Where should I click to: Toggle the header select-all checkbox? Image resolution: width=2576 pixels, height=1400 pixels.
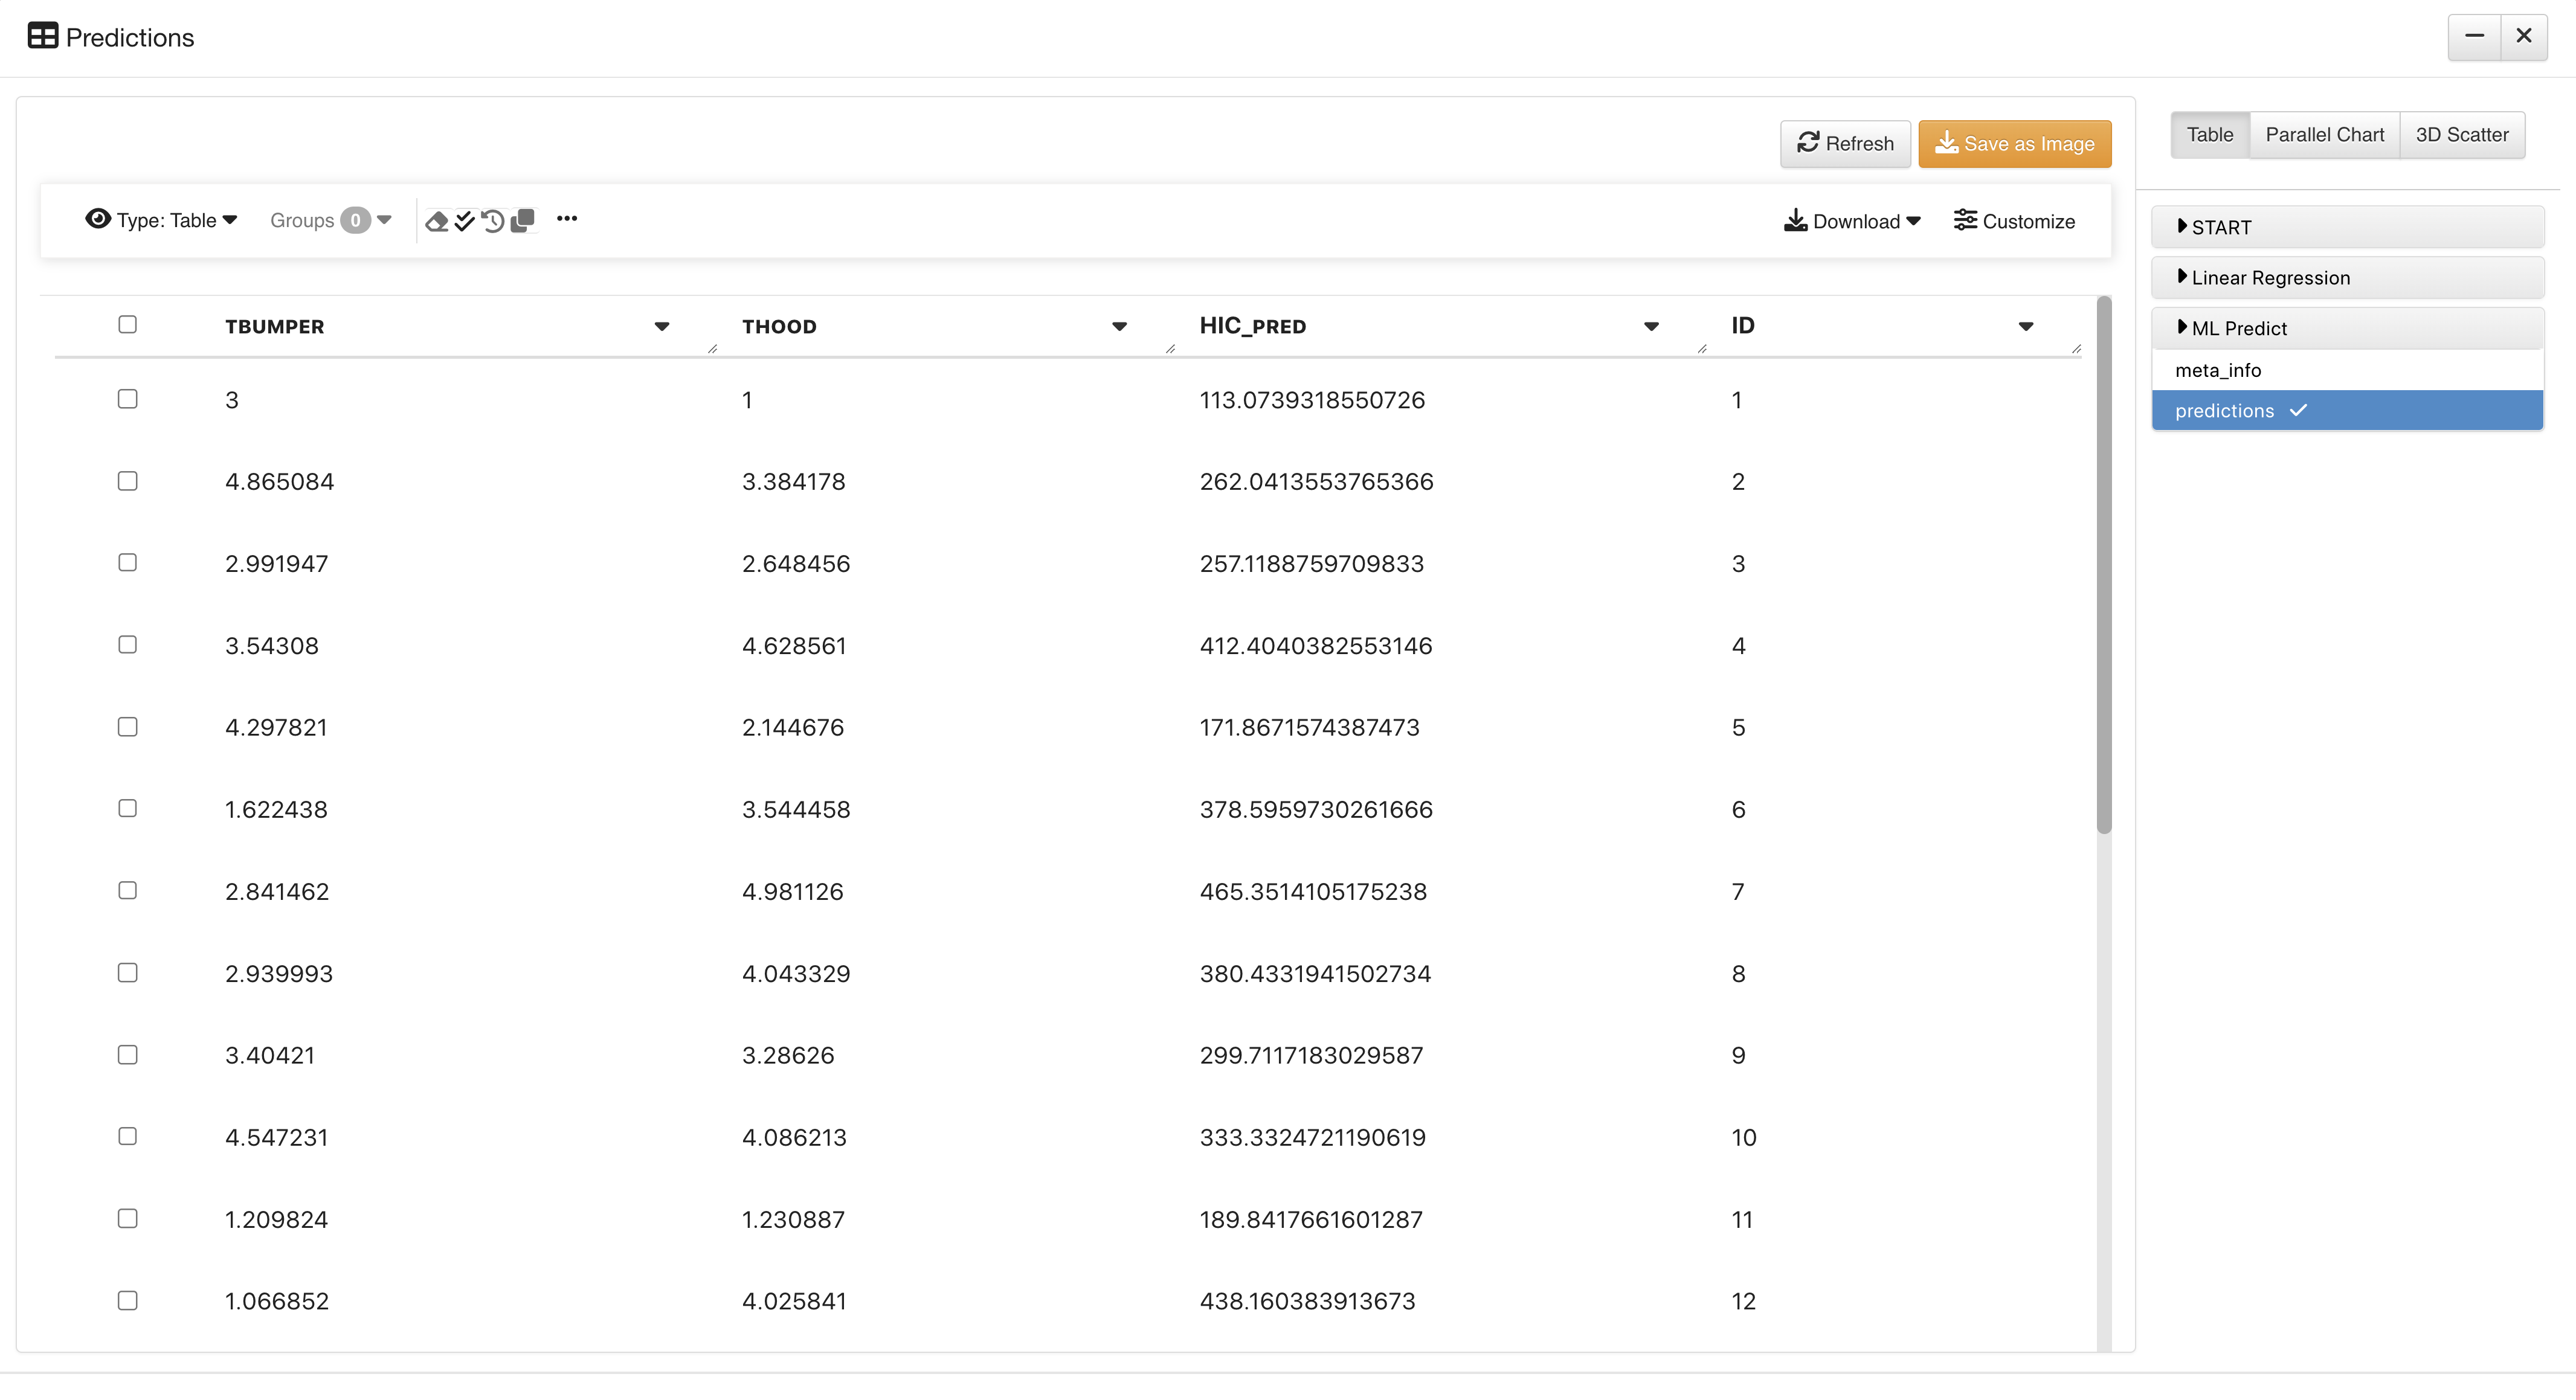[127, 324]
